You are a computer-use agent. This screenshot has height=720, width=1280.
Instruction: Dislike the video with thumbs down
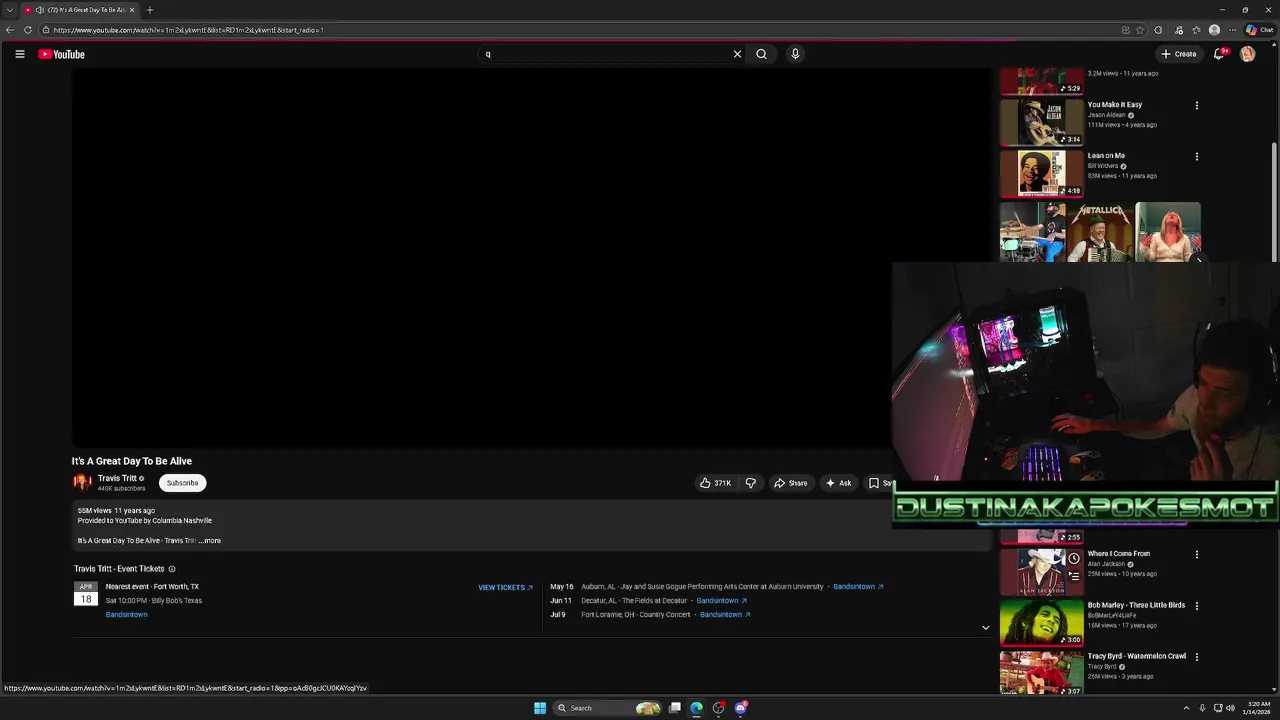click(750, 483)
